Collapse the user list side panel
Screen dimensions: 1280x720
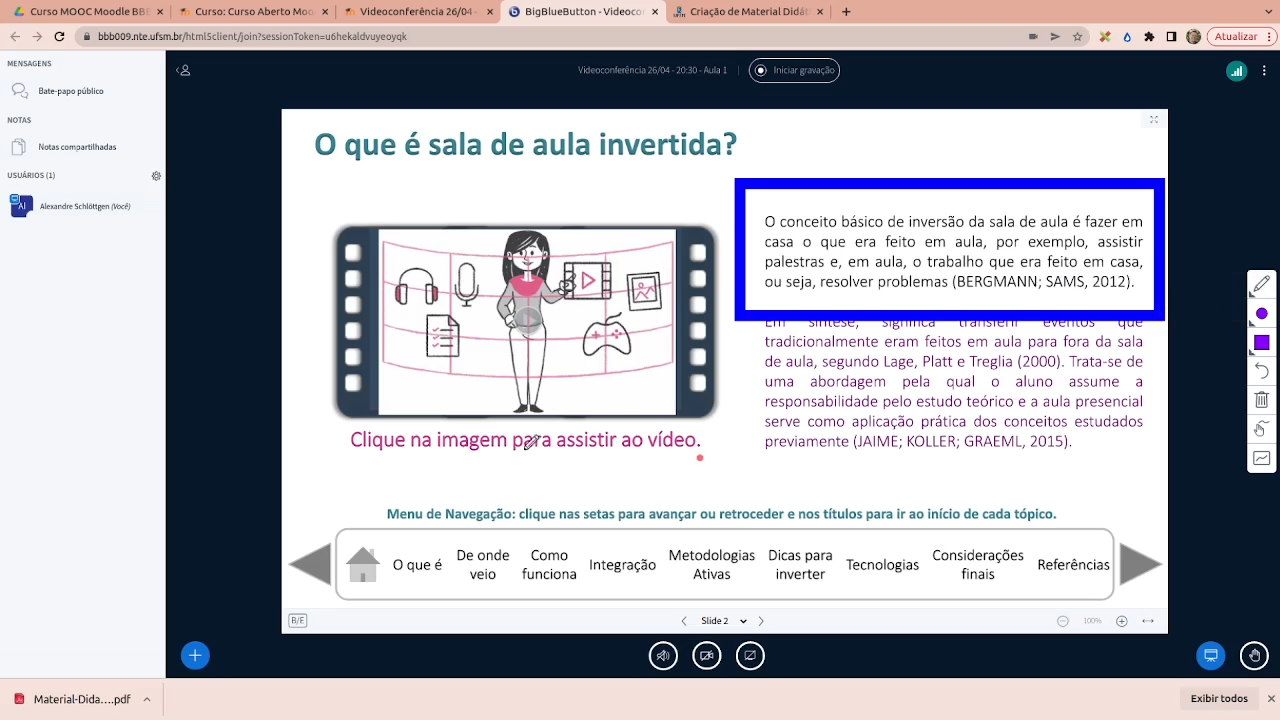tap(183, 71)
